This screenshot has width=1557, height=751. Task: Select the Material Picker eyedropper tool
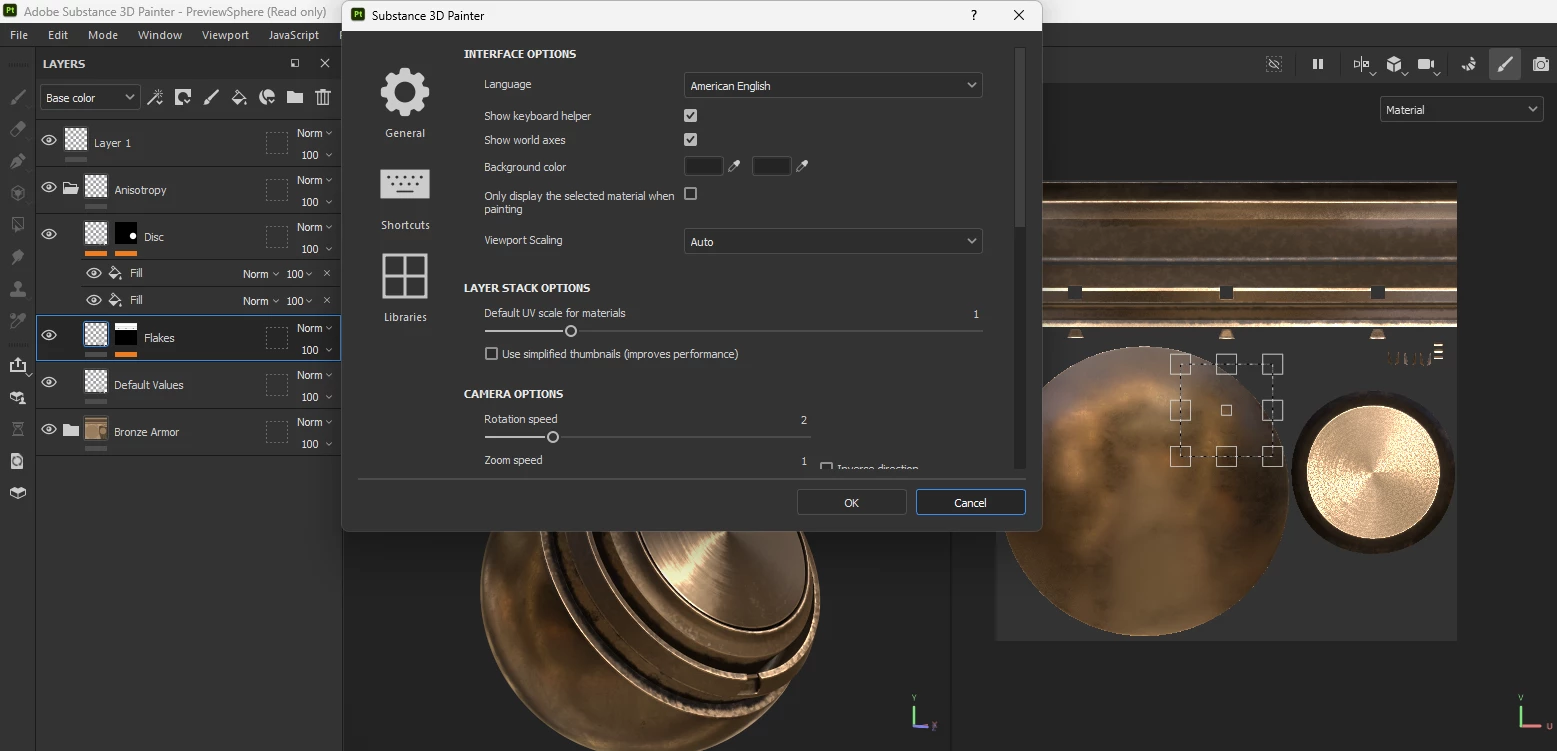tap(17, 321)
